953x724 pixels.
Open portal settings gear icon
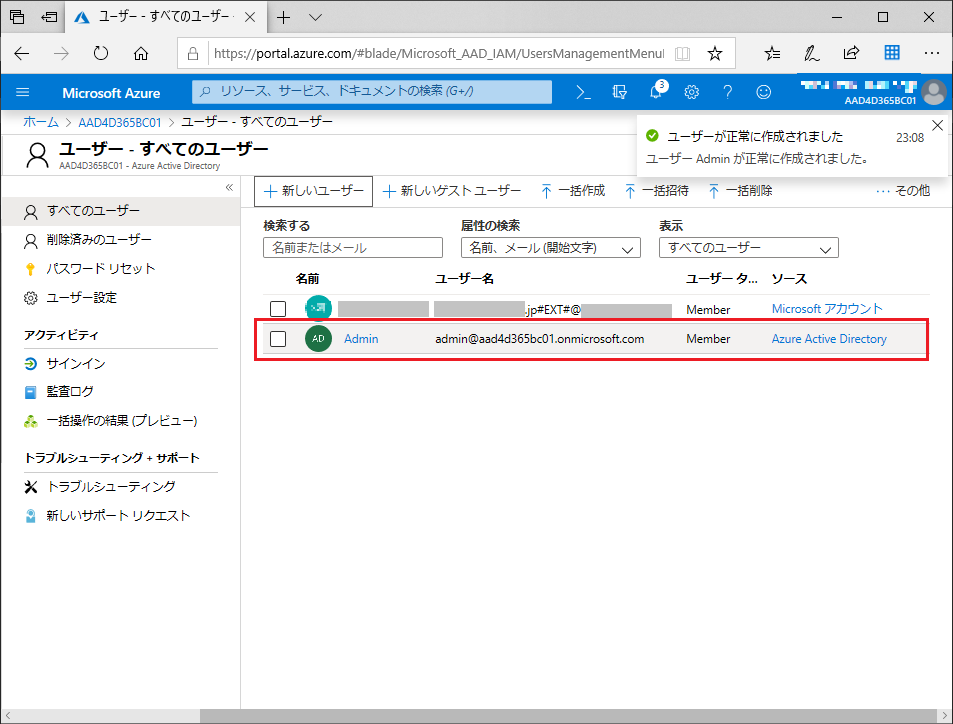pos(692,92)
